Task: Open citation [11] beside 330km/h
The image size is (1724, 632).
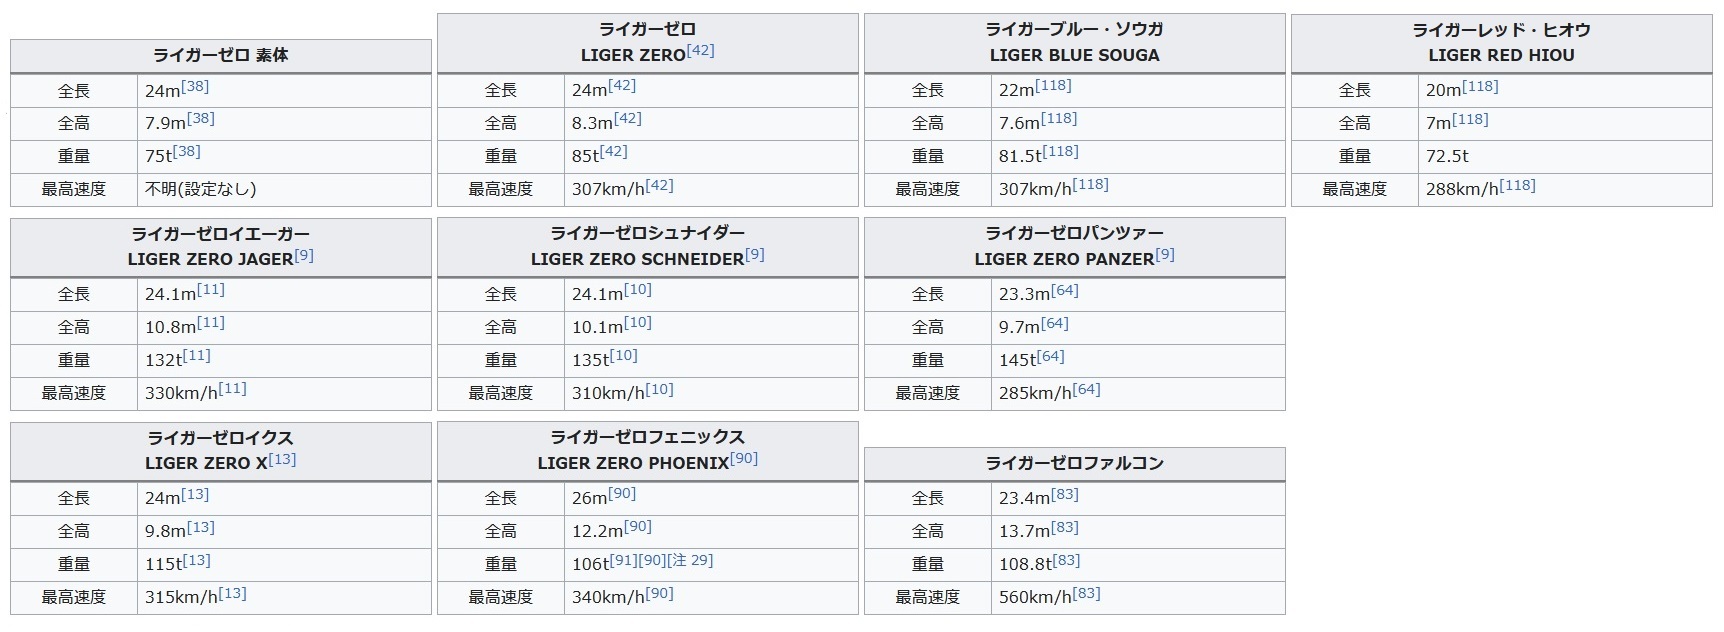Action: click(232, 388)
